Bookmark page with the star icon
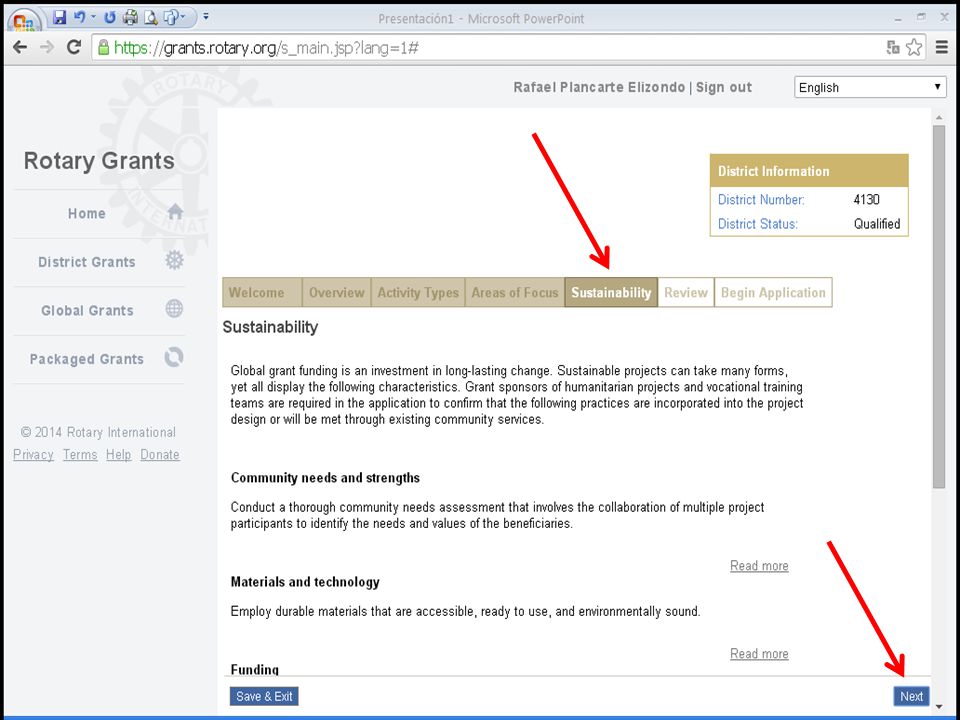Screen dimensions: 960x720 (914, 47)
